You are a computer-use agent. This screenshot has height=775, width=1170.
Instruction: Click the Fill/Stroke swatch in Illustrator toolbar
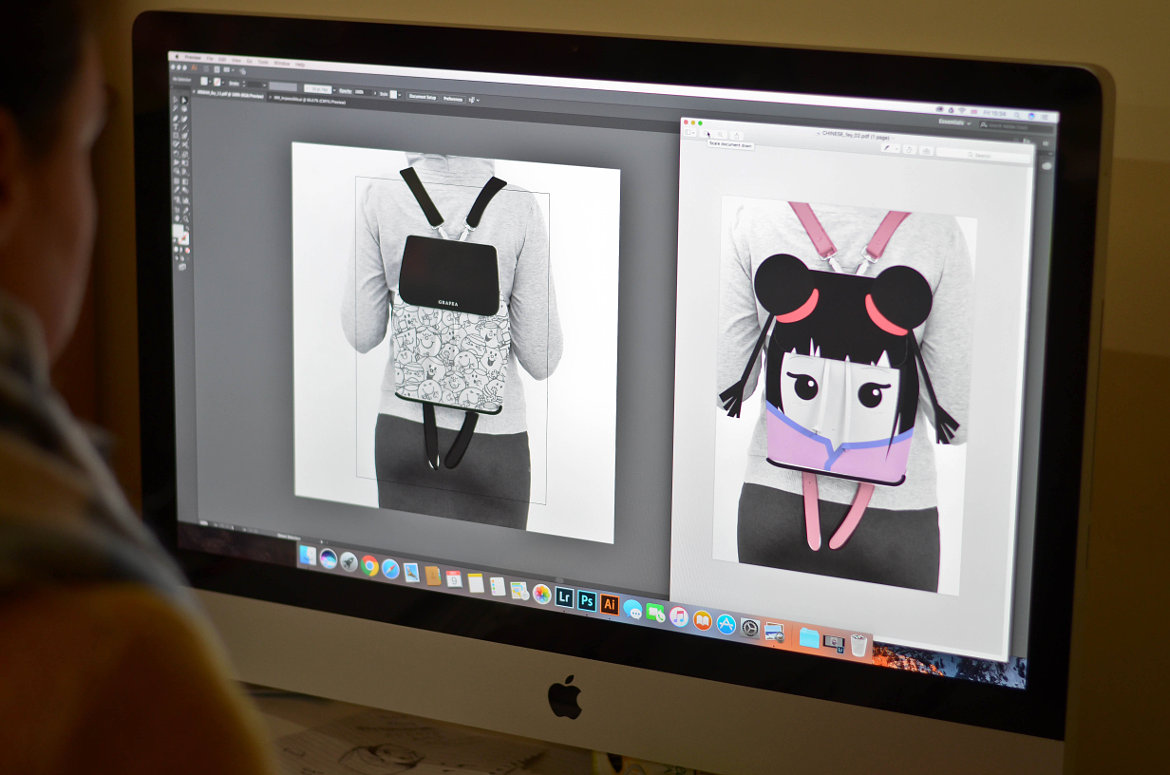181,235
